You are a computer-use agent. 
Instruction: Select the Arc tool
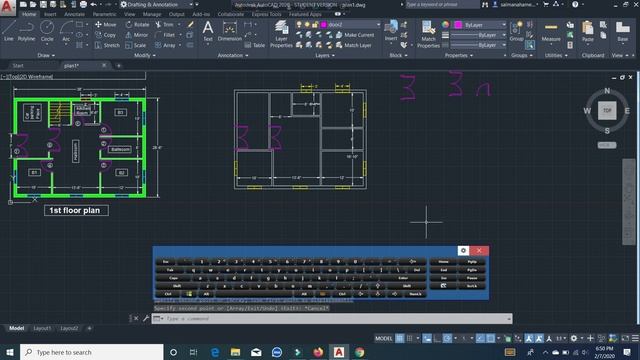tap(66, 31)
